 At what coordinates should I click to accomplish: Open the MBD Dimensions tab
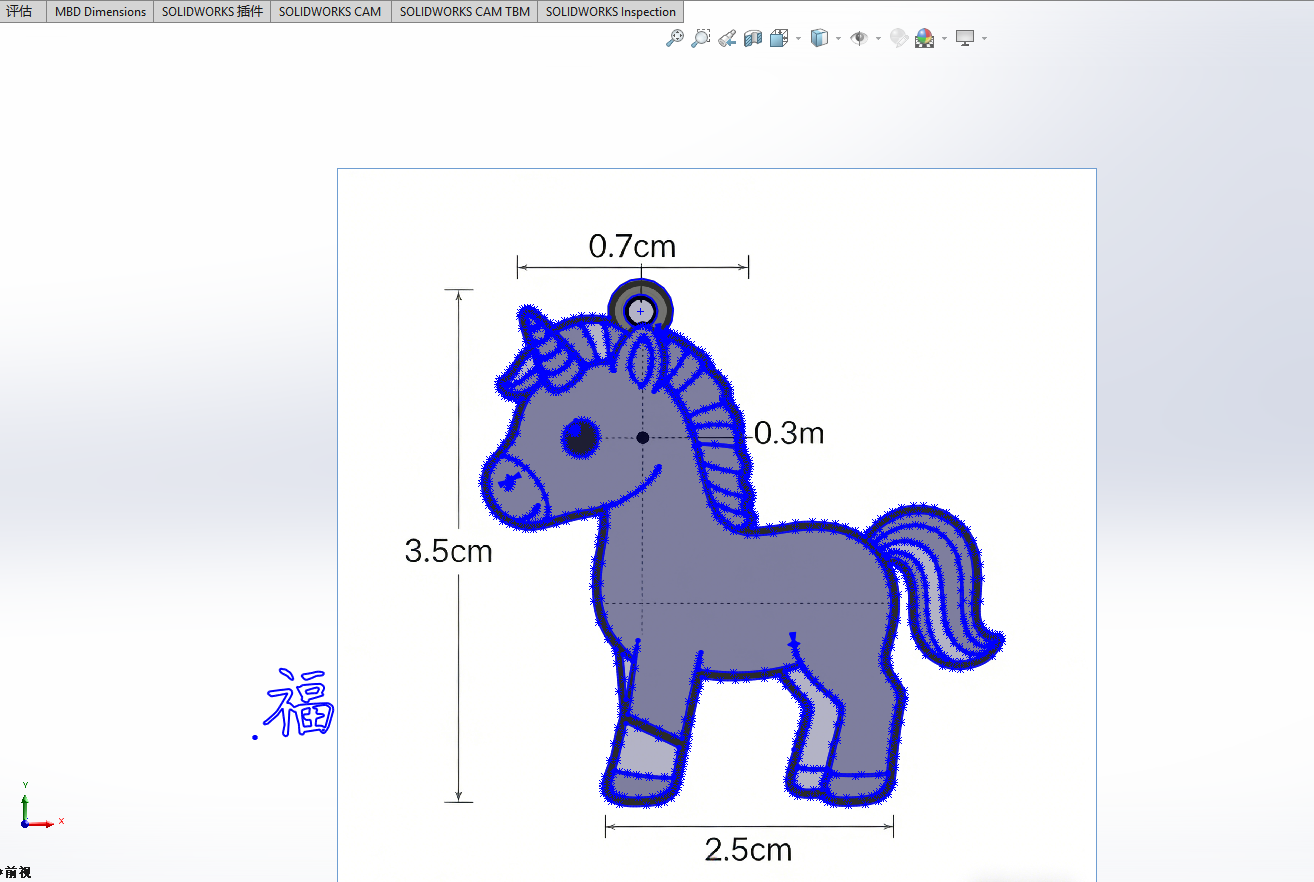(100, 12)
